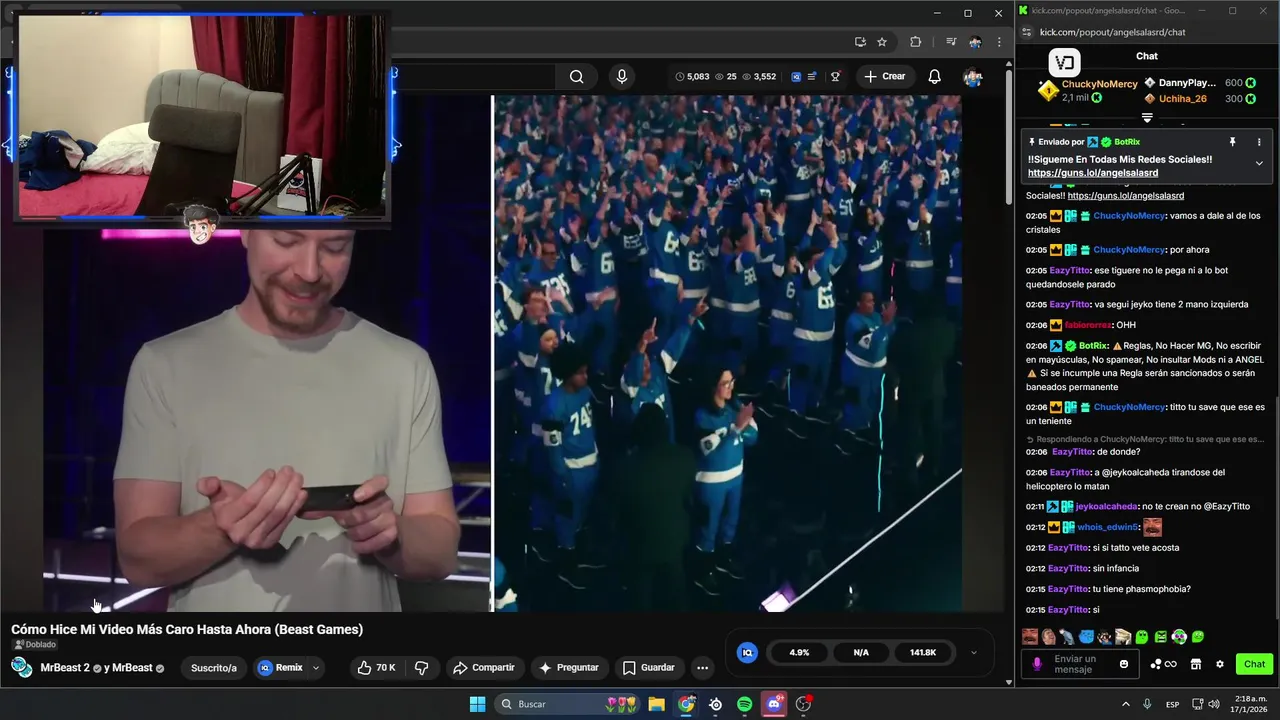Image resolution: width=1280 pixels, height=720 pixels.
Task: Open Kick chat shop icon
Action: coord(1195,664)
